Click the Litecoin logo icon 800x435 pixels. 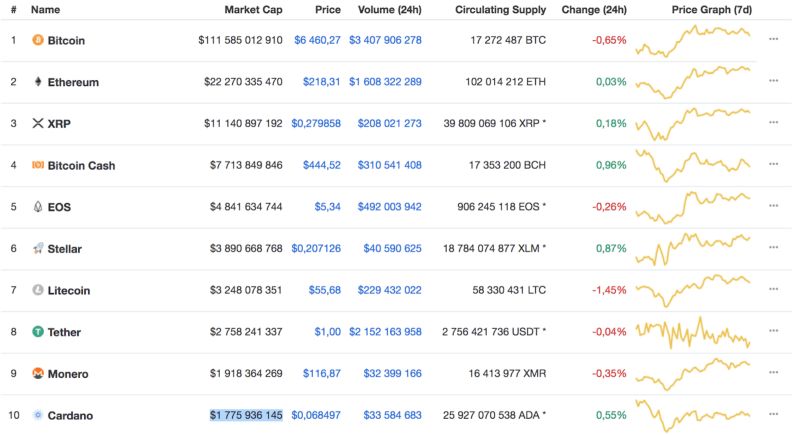coord(38,290)
